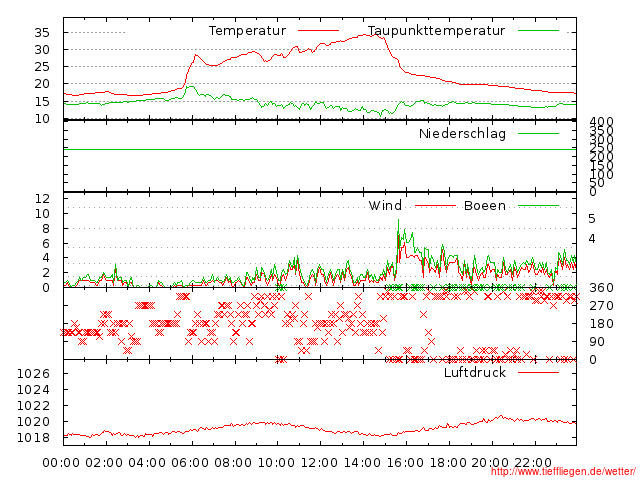Click the green Boeen legend line
The image size is (640, 480).
coord(538,205)
